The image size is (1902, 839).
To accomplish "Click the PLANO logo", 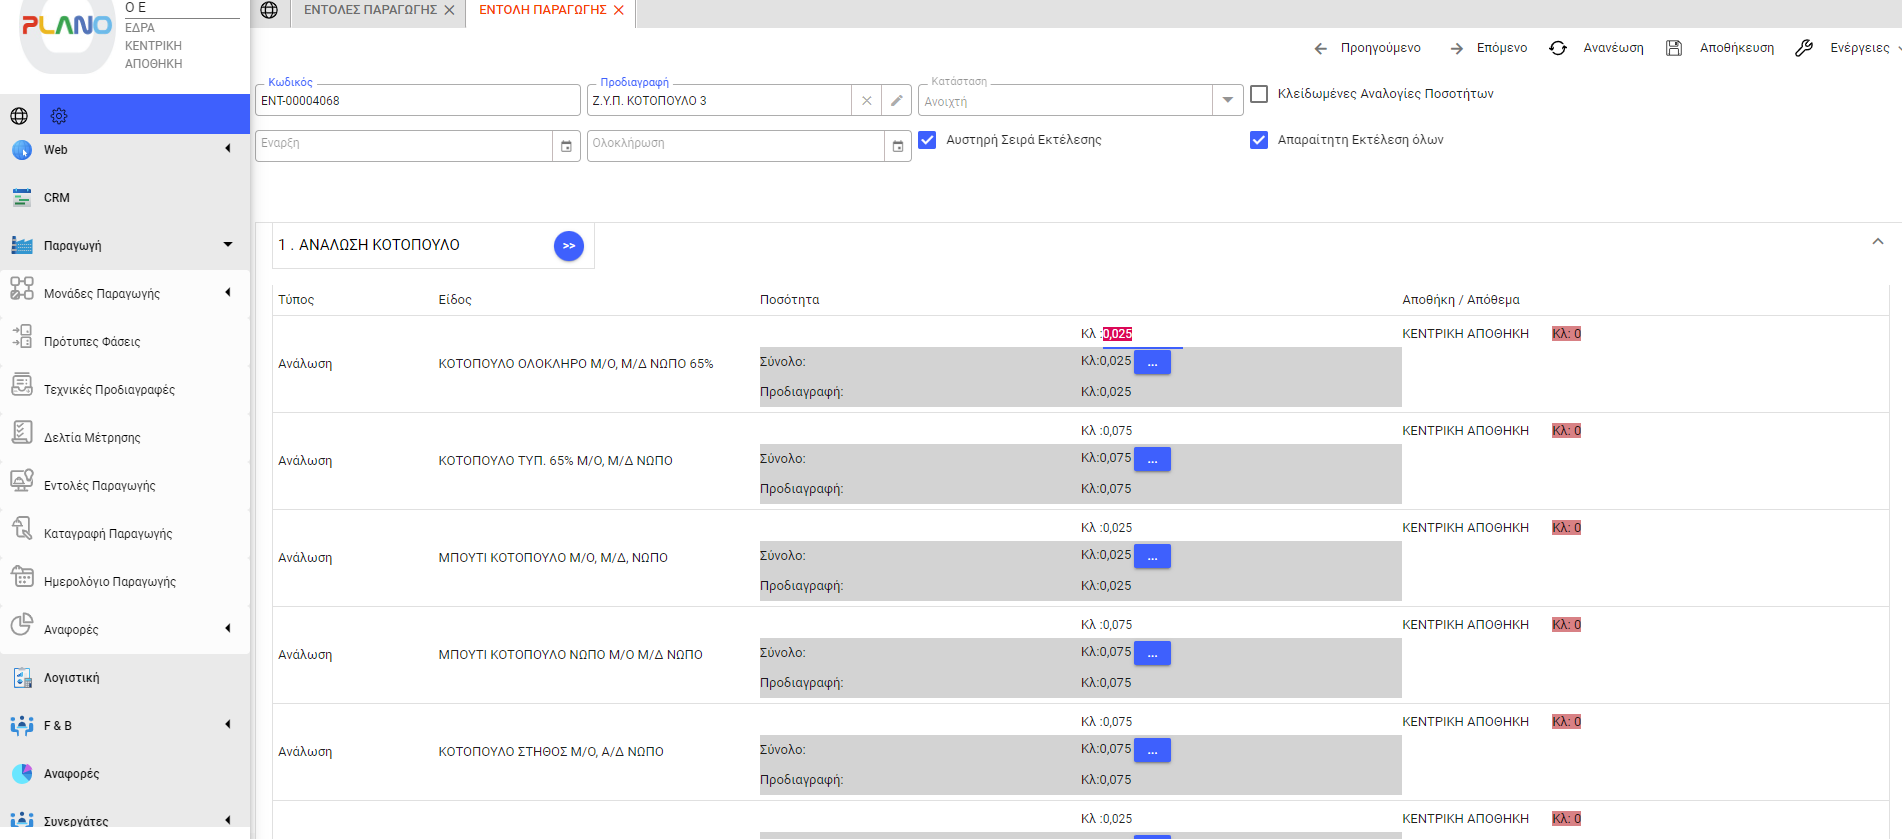I will point(67,26).
